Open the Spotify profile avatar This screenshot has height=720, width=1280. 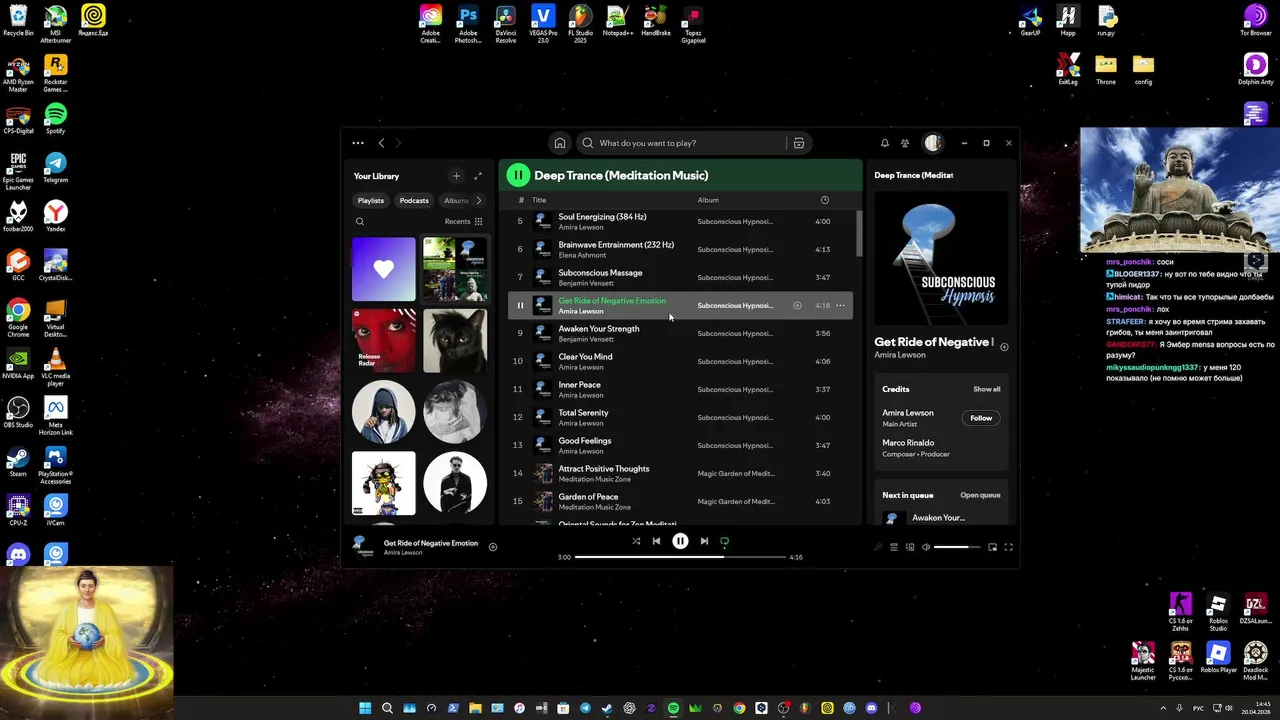pyautogui.click(x=933, y=143)
